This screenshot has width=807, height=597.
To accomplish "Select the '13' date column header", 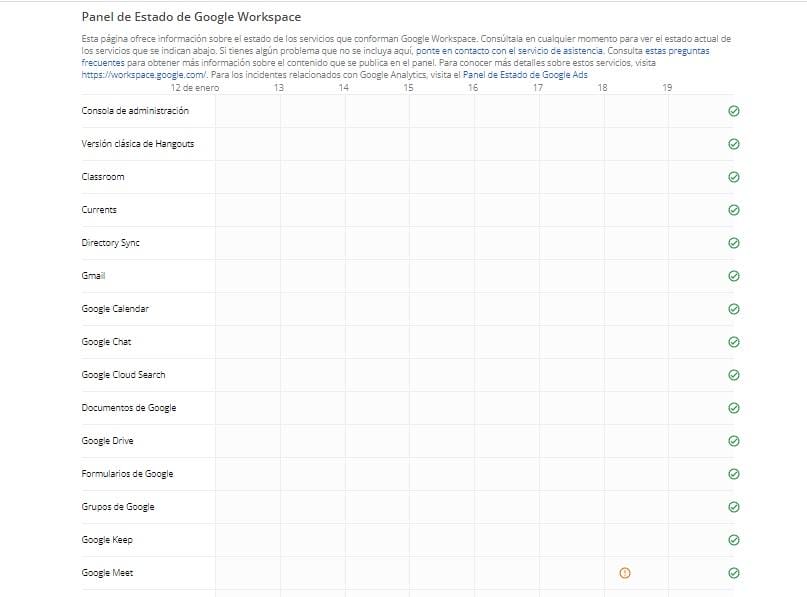I will coord(278,88).
